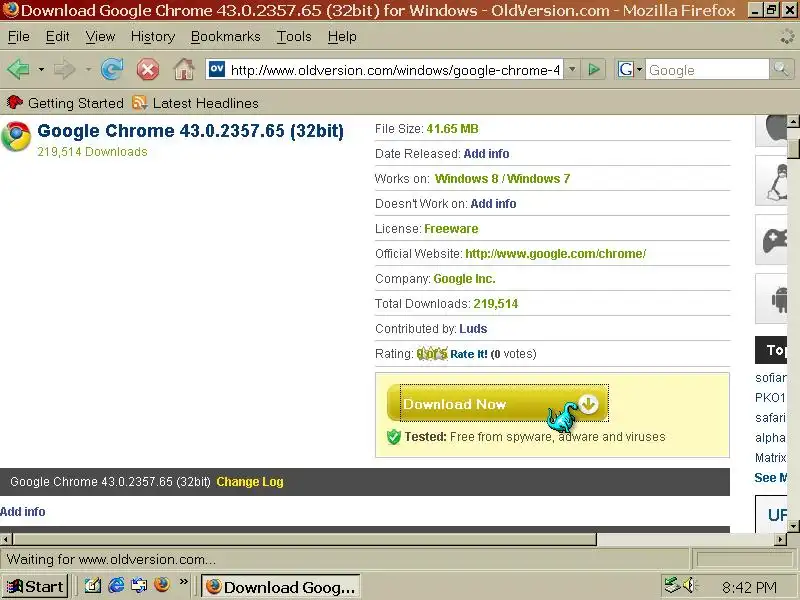
Task: Click the Download Goog... taskbar button
Action: (x=281, y=587)
